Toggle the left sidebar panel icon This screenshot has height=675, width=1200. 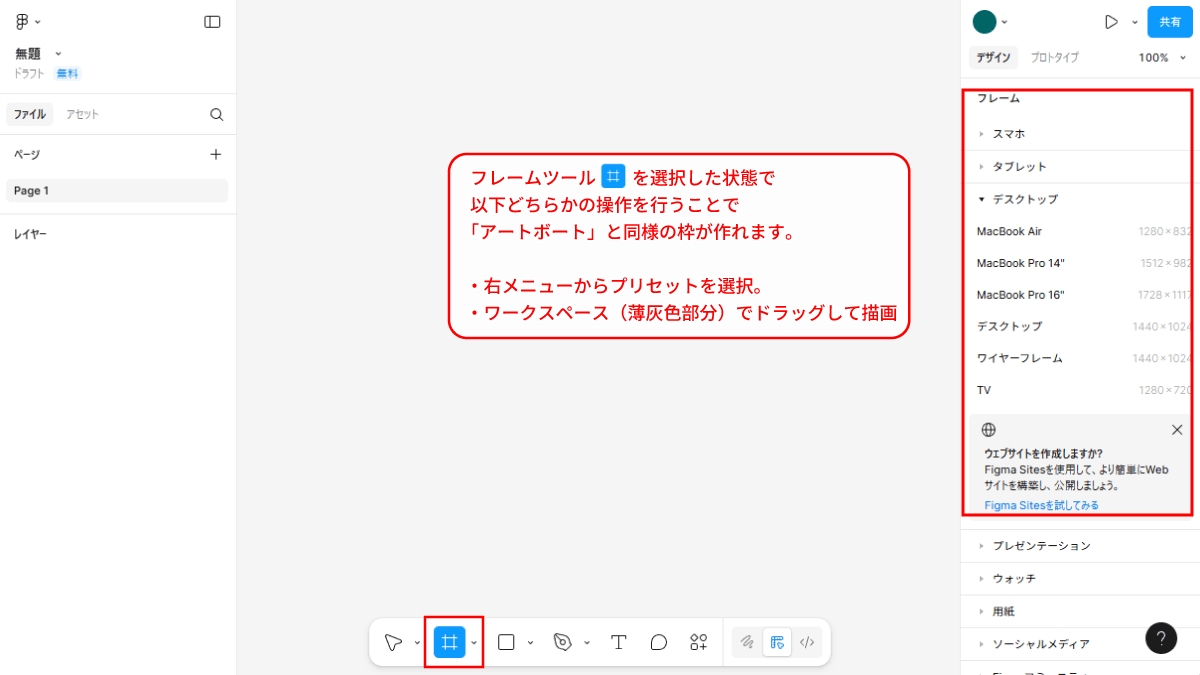point(212,22)
